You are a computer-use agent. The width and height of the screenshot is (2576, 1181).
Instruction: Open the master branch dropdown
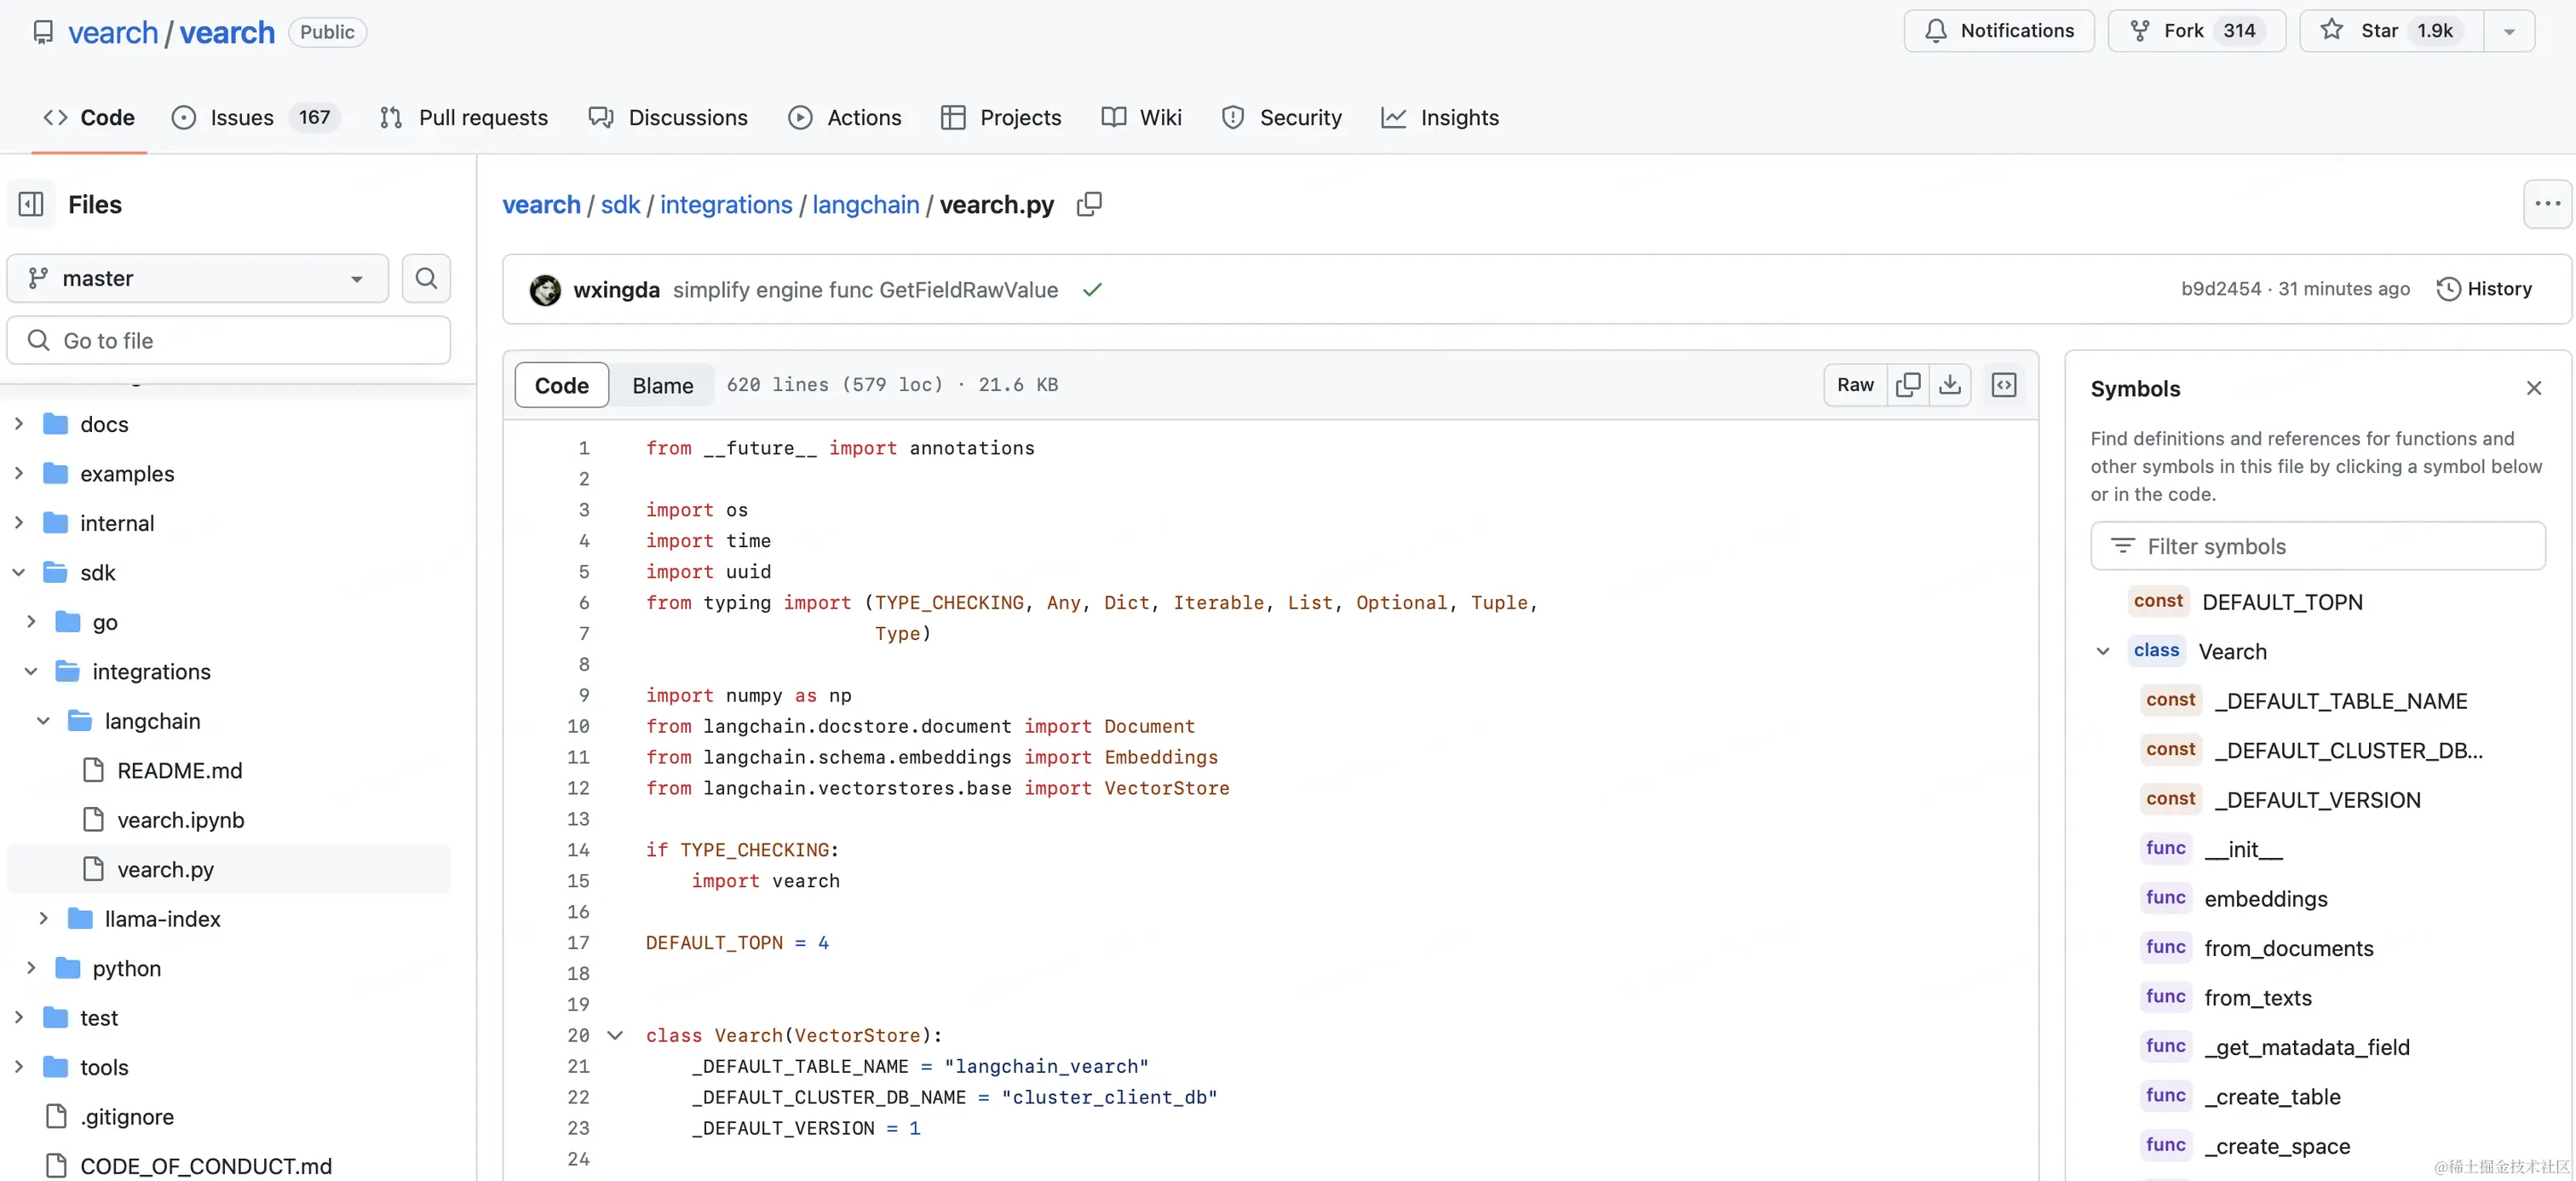197,278
